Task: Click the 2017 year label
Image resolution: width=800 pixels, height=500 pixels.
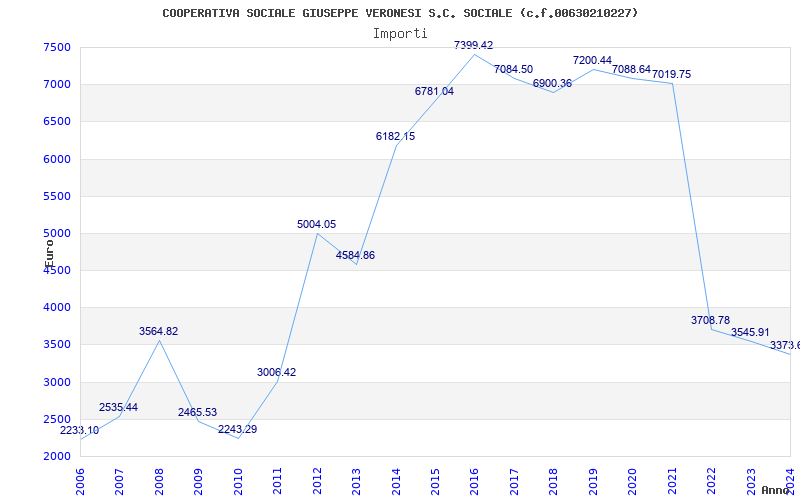Action: pyautogui.click(x=514, y=483)
